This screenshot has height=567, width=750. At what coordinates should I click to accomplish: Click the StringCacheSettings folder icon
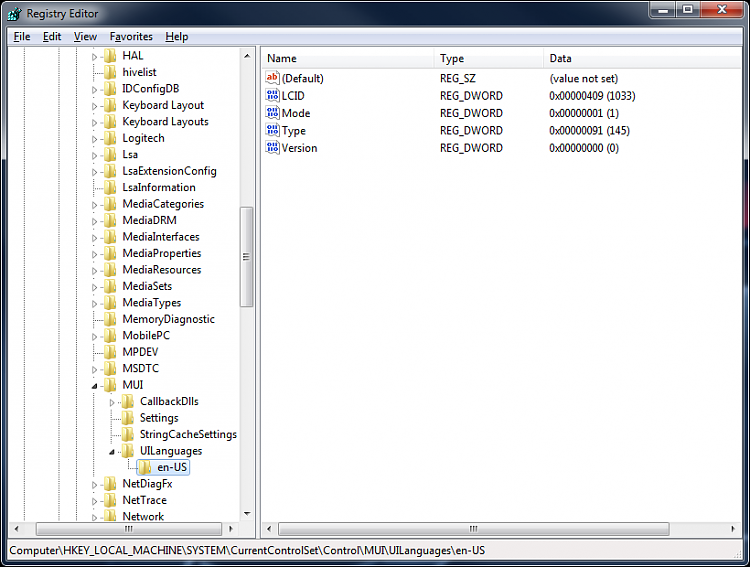(x=128, y=434)
